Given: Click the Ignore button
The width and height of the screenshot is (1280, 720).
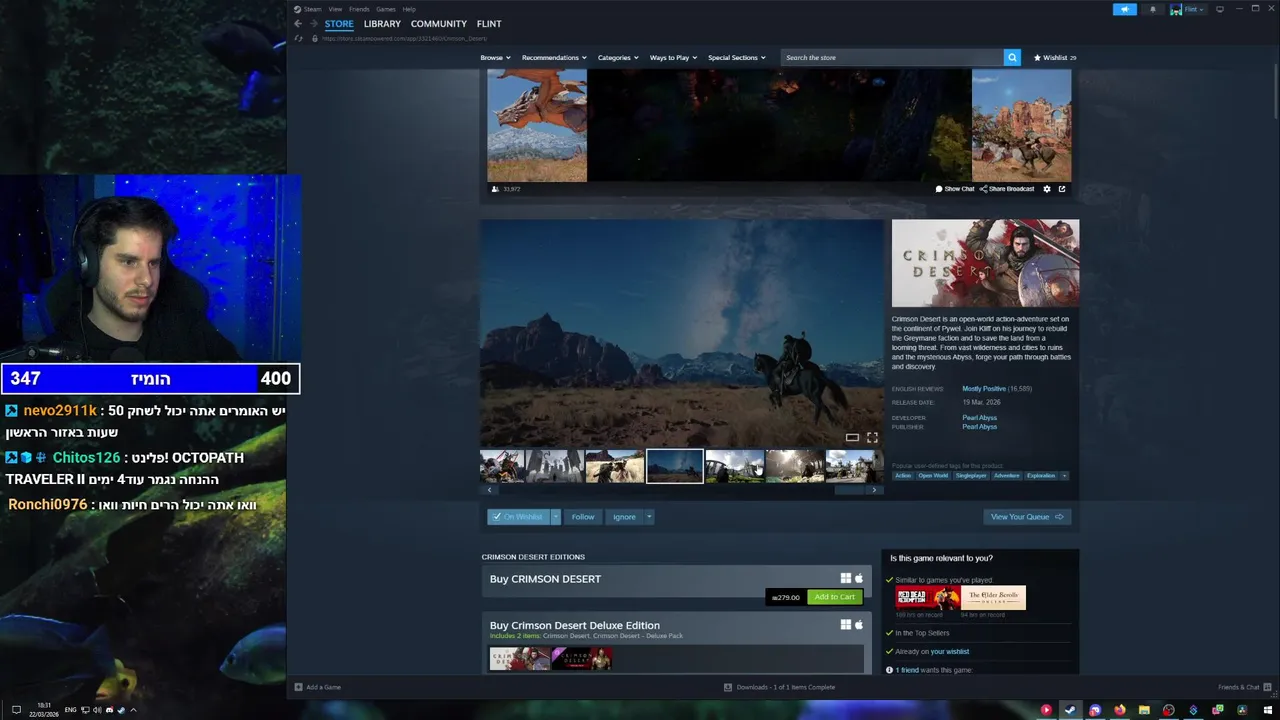Looking at the screenshot, I should [624, 517].
